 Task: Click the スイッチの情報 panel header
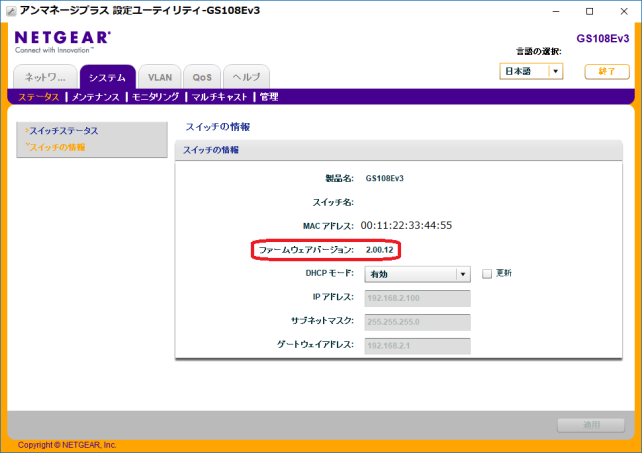point(398,150)
